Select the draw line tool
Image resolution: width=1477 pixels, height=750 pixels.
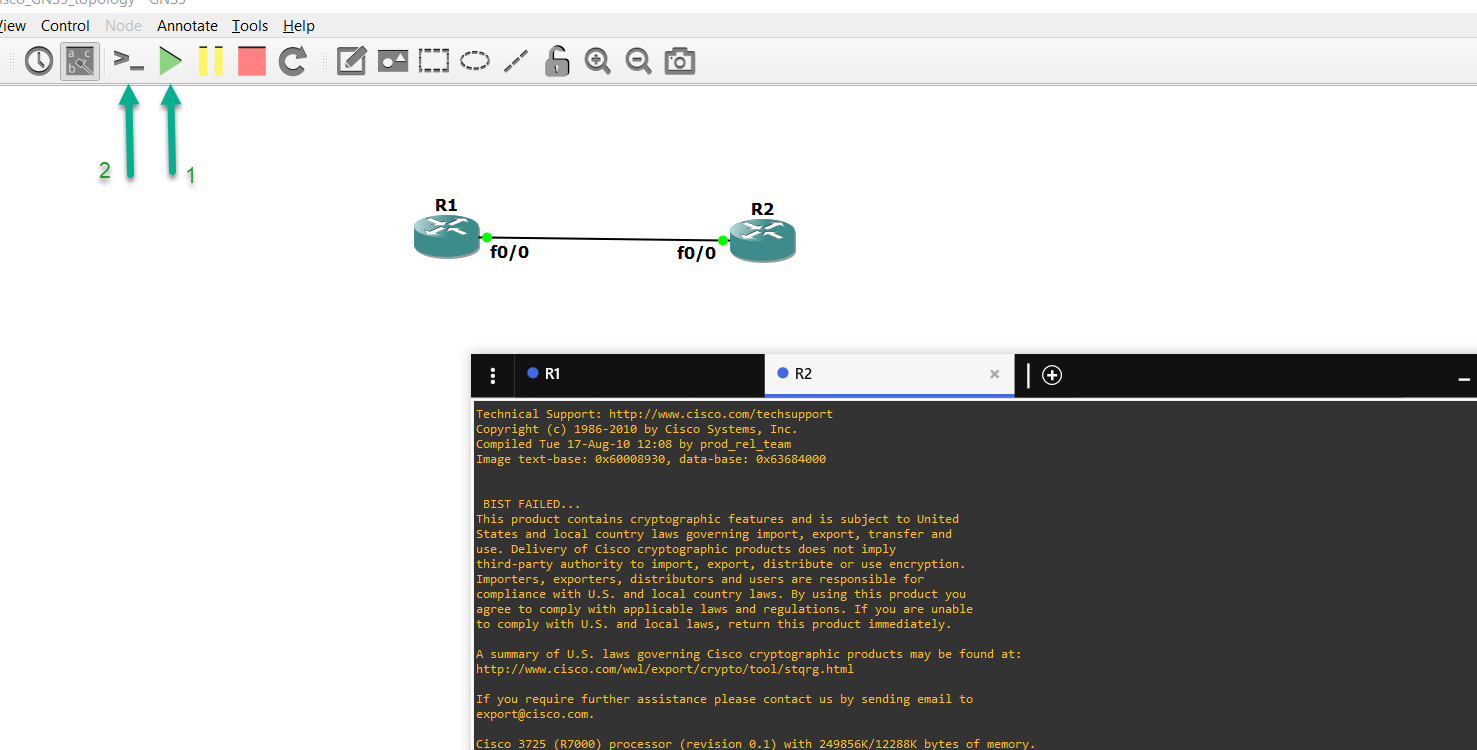[516, 62]
